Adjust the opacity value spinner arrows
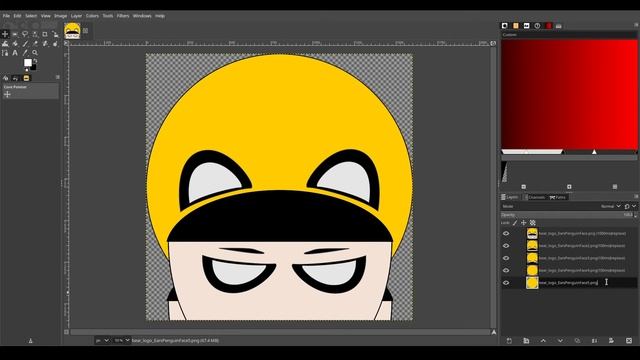640x360 pixels. 636,215
